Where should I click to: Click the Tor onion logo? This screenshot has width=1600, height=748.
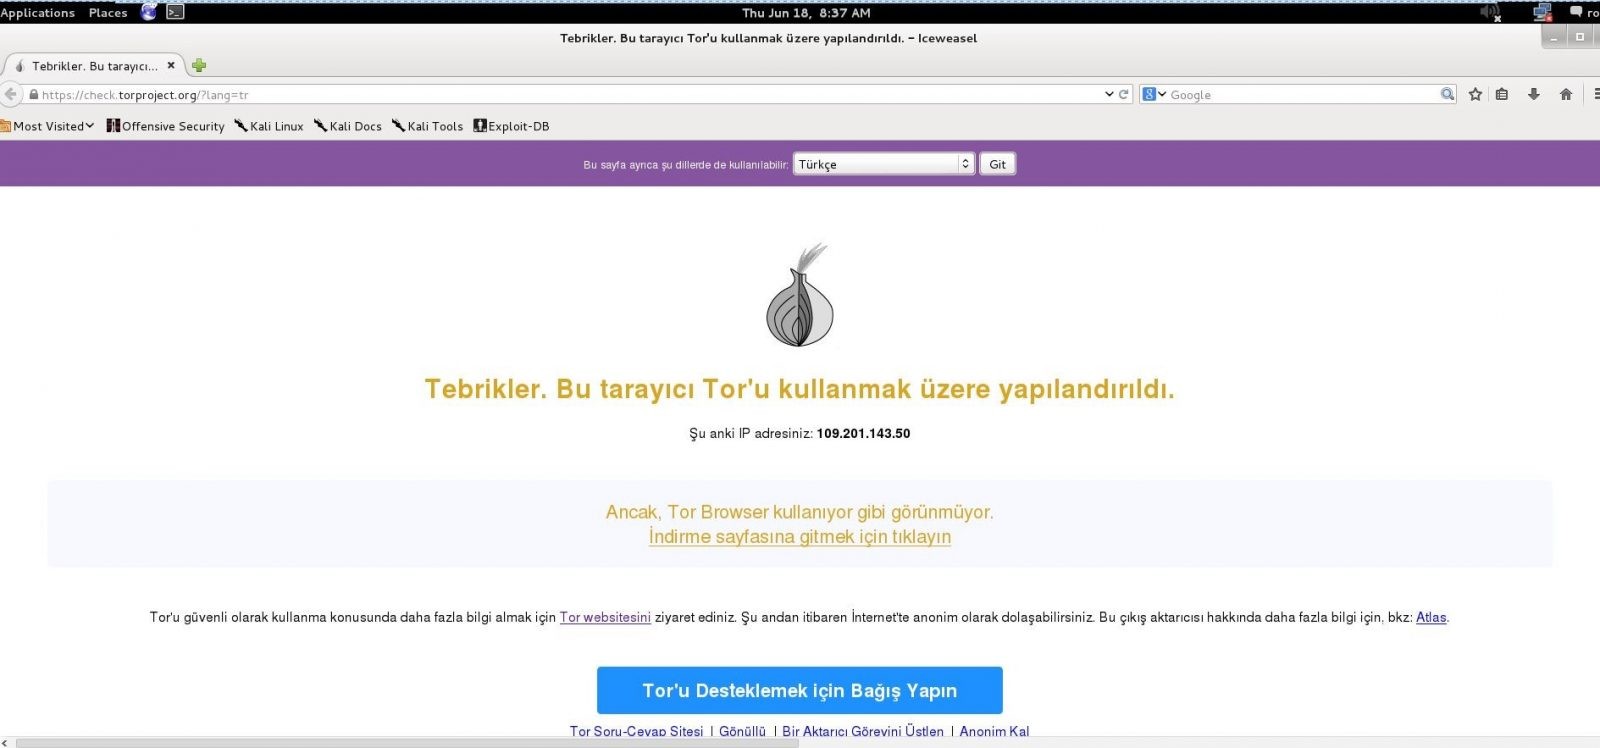click(x=800, y=295)
